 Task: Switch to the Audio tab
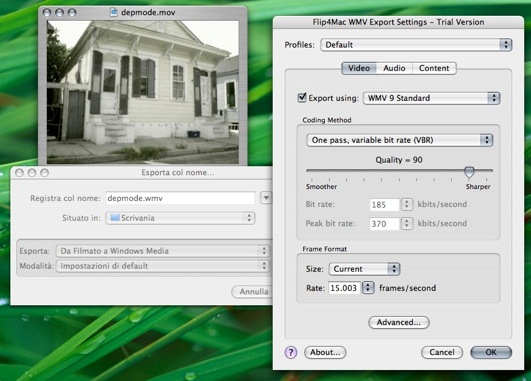pyautogui.click(x=394, y=68)
